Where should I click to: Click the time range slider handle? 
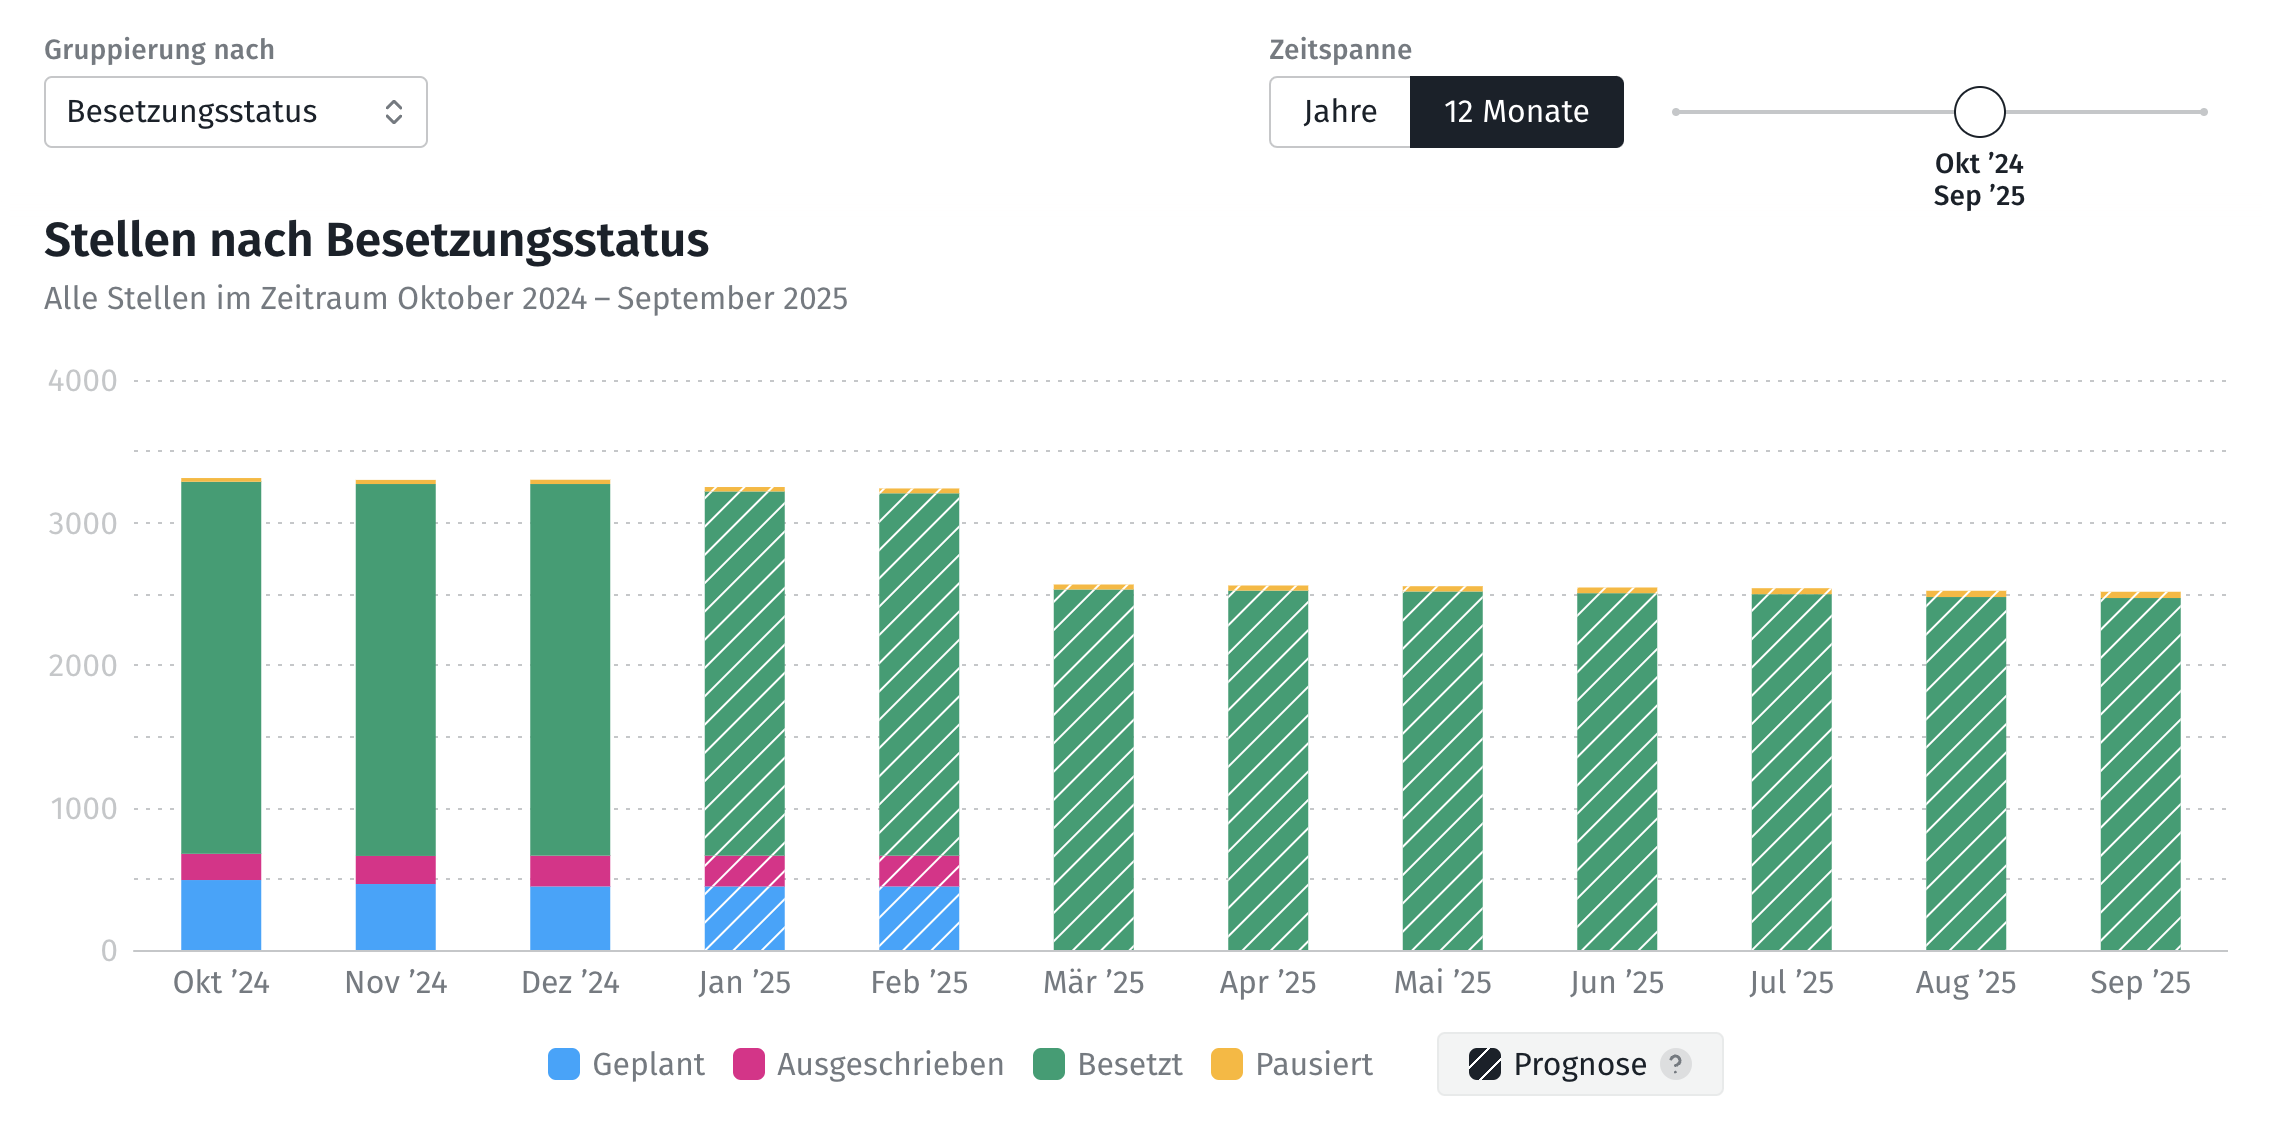coord(1979,112)
